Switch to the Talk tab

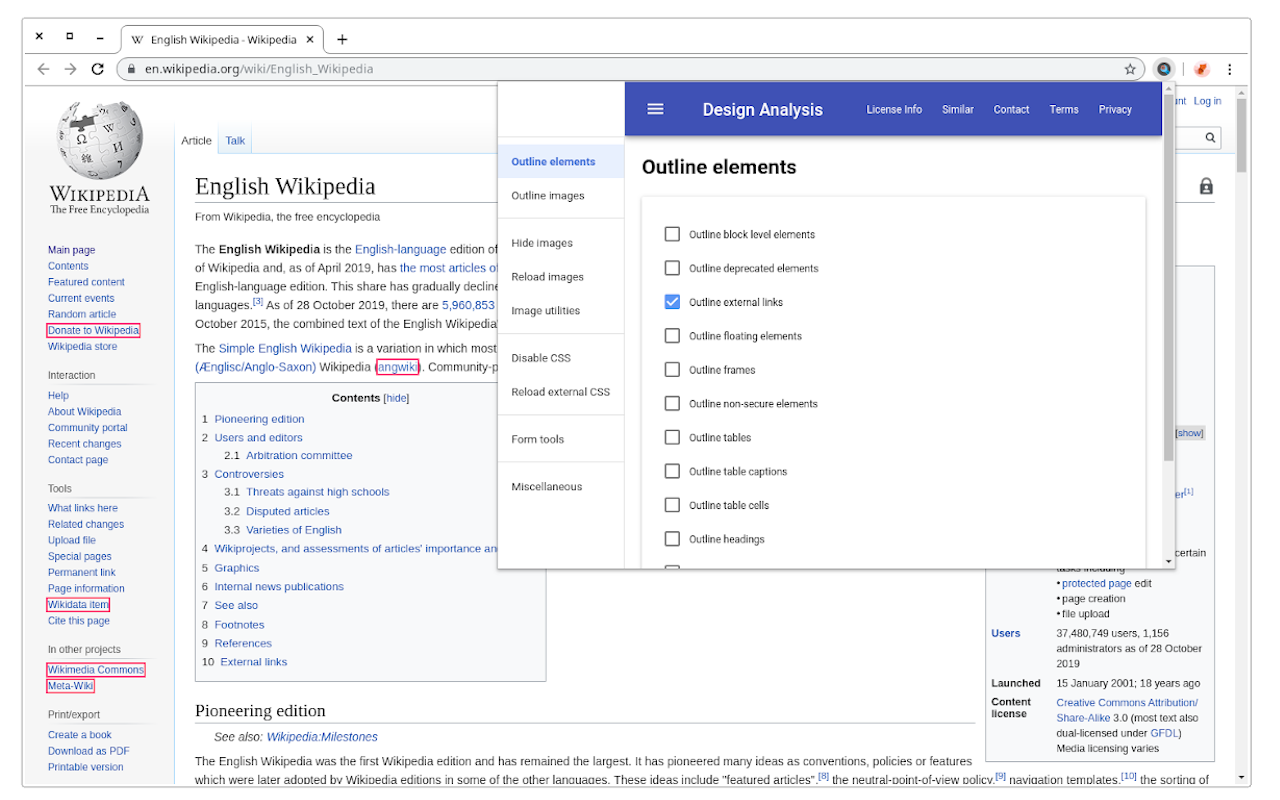pos(235,141)
